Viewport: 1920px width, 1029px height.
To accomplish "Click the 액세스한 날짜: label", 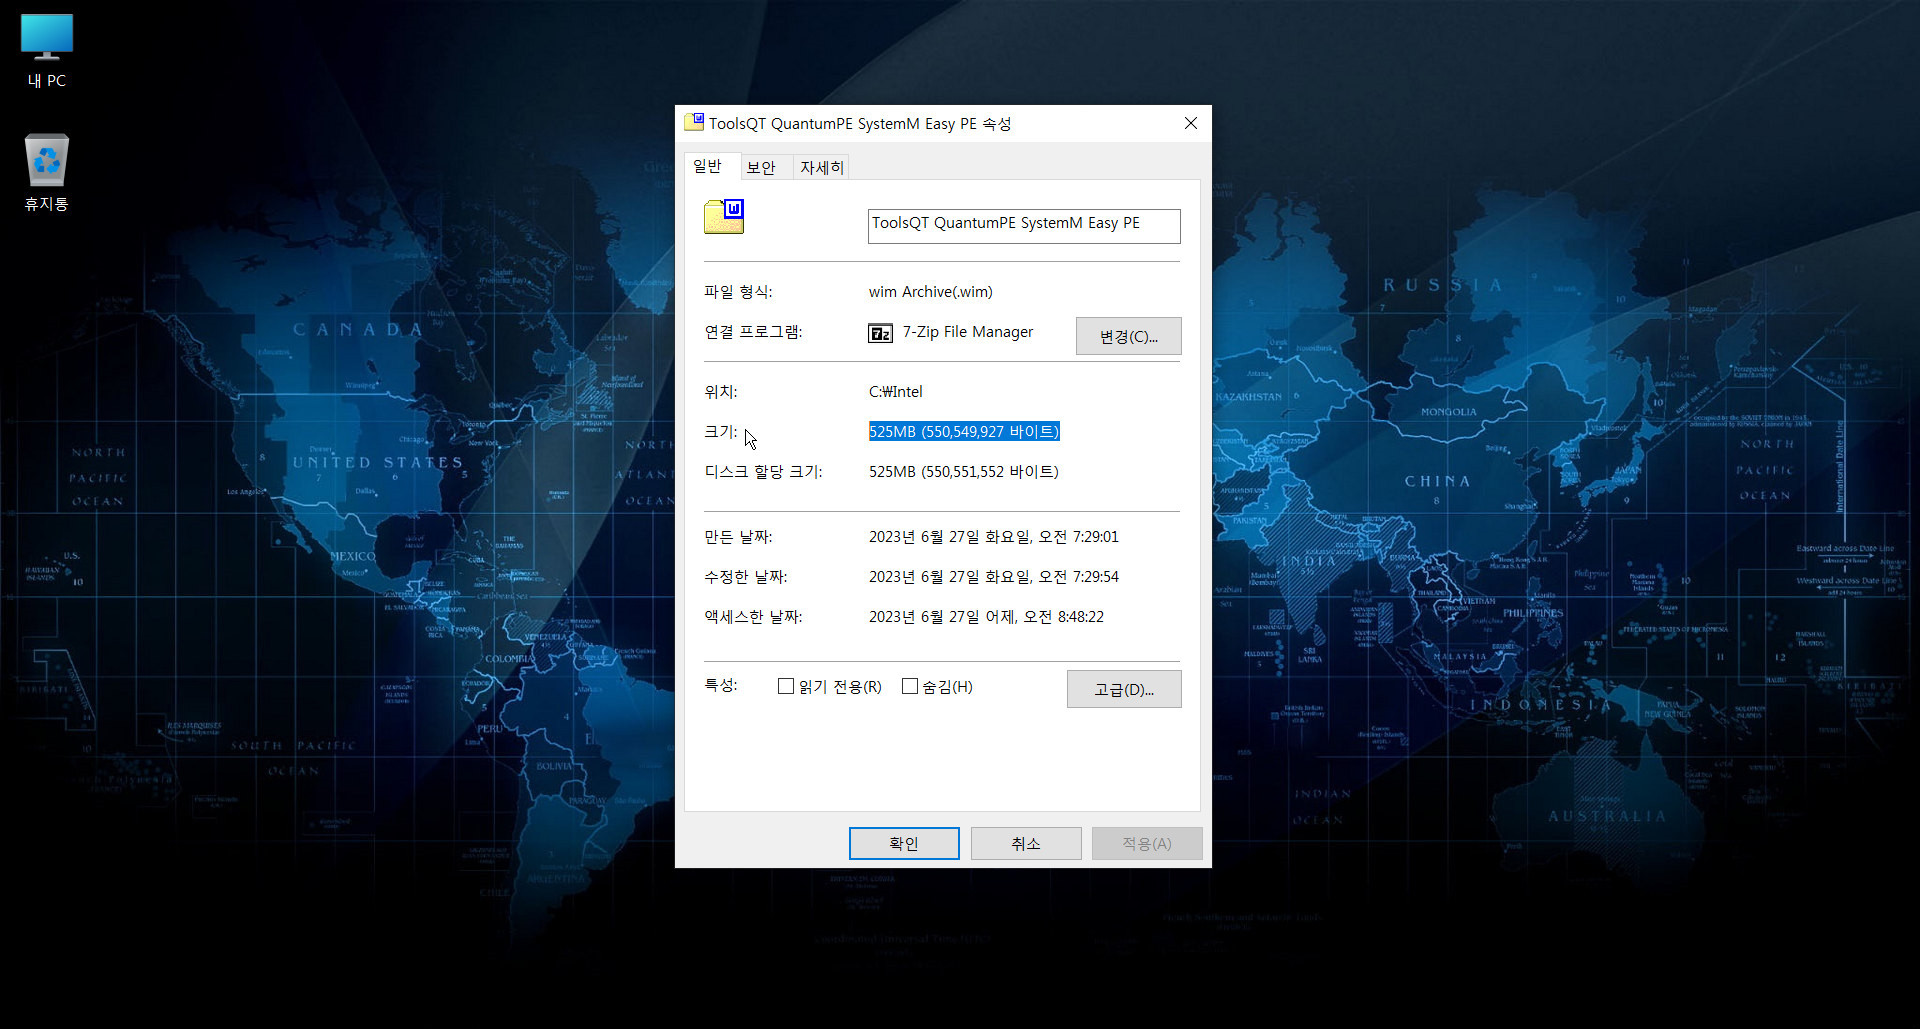I will point(753,616).
